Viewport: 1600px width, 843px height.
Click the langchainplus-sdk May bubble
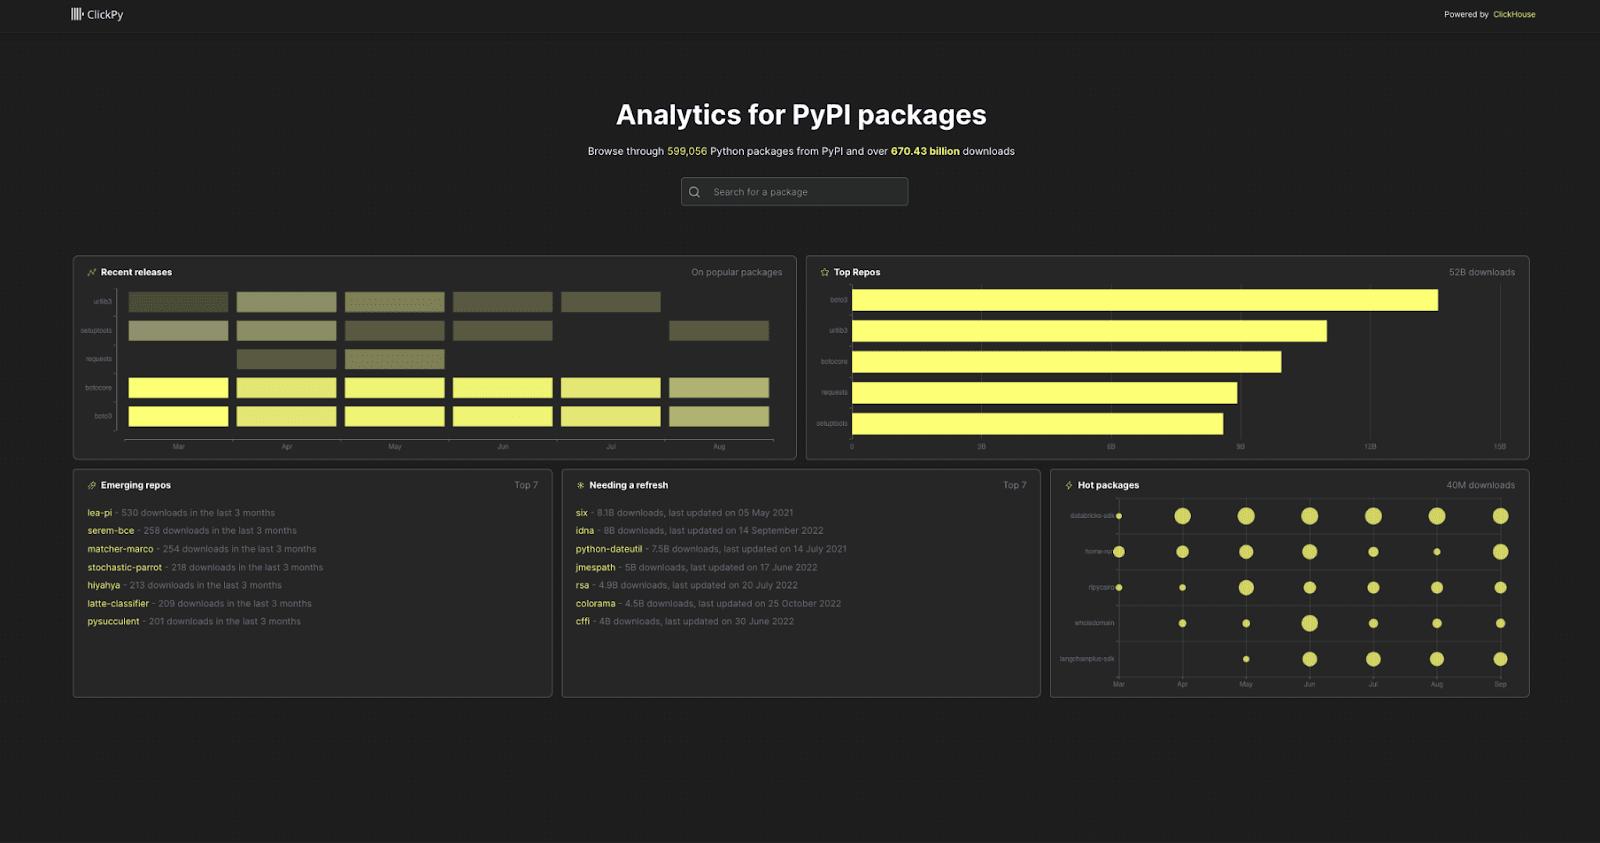(1246, 659)
